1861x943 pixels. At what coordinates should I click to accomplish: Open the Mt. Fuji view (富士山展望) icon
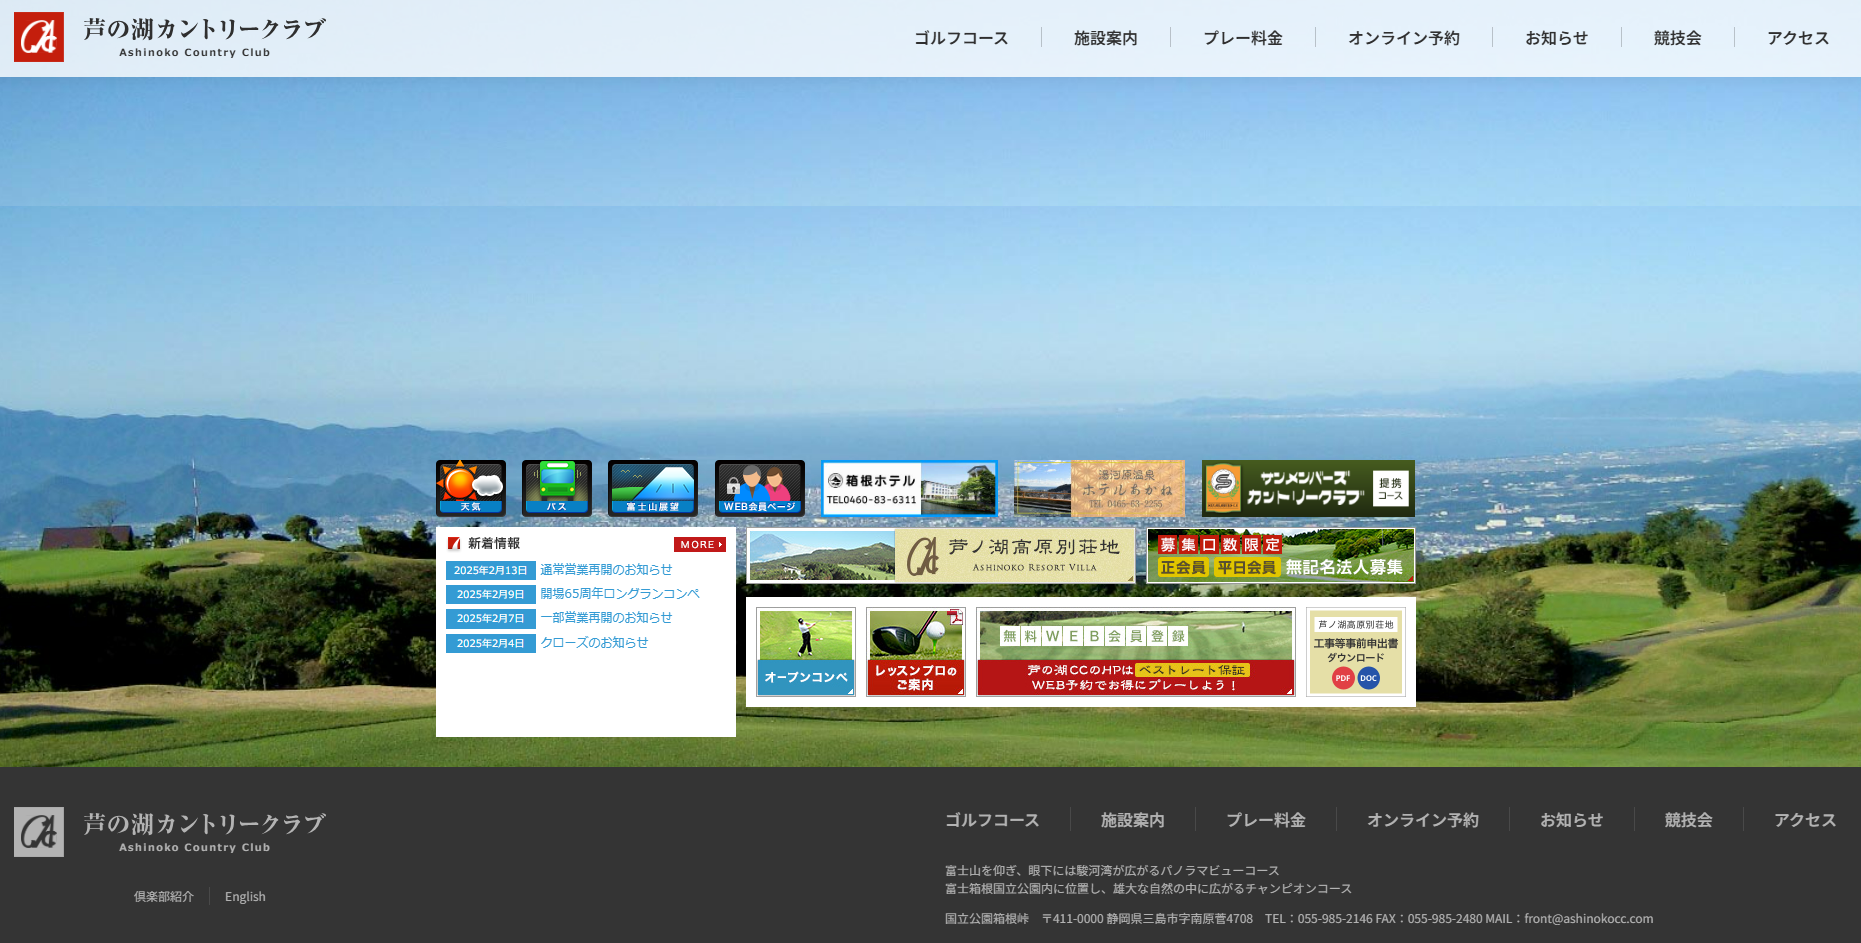coord(652,487)
